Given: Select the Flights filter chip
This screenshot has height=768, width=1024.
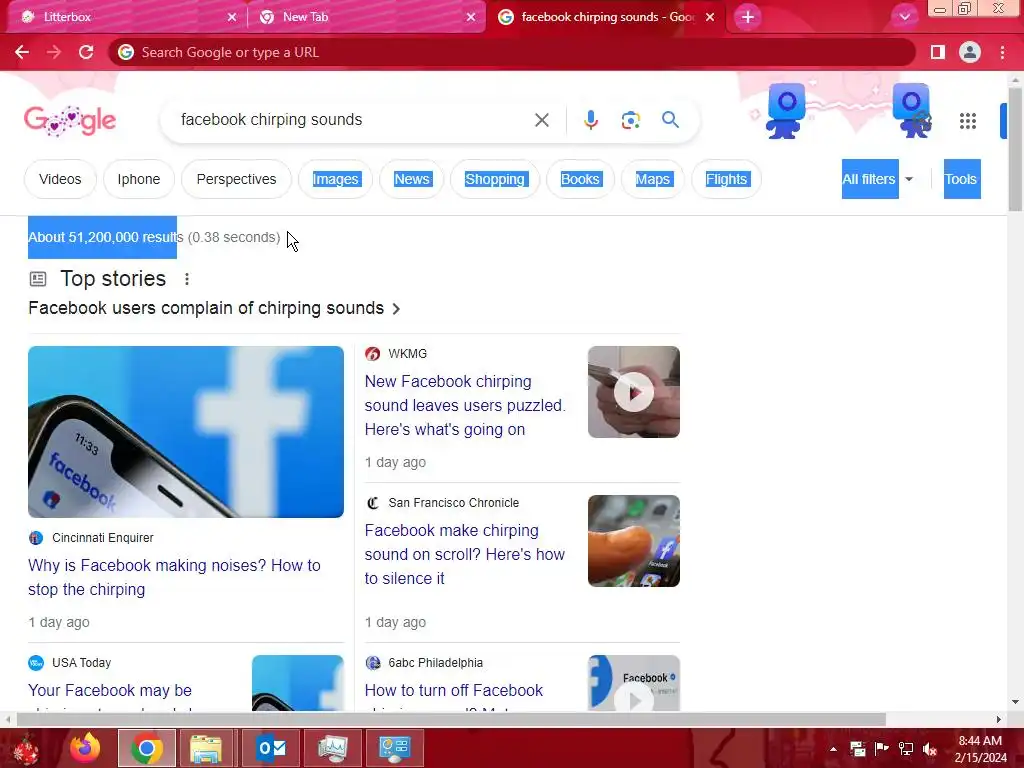Looking at the screenshot, I should (x=726, y=179).
